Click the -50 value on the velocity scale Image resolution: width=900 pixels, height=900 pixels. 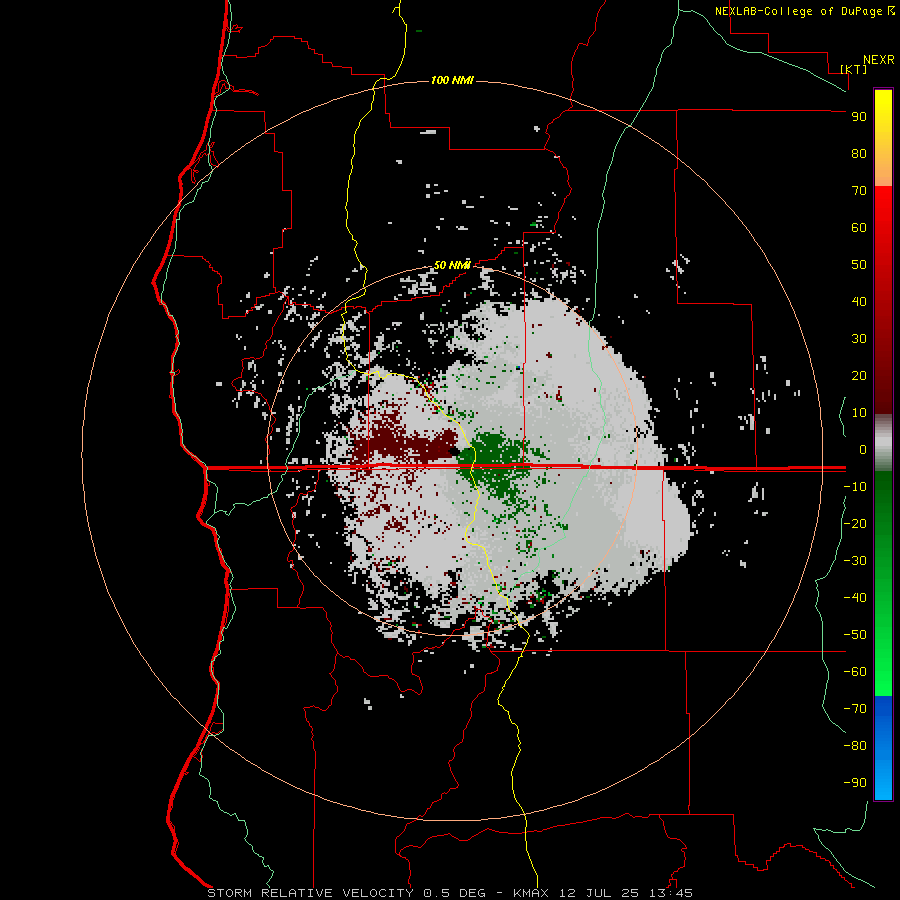(855, 635)
